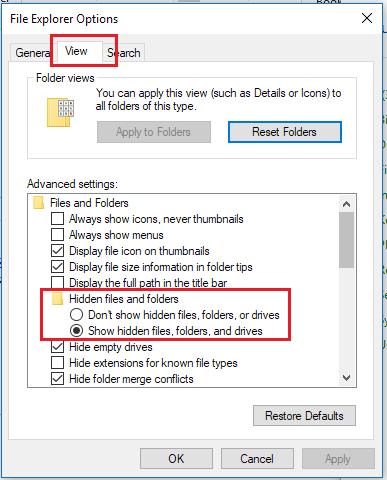Click the scroll up arrow in Advanced settings
The height and width of the screenshot is (480, 387).
point(347,204)
